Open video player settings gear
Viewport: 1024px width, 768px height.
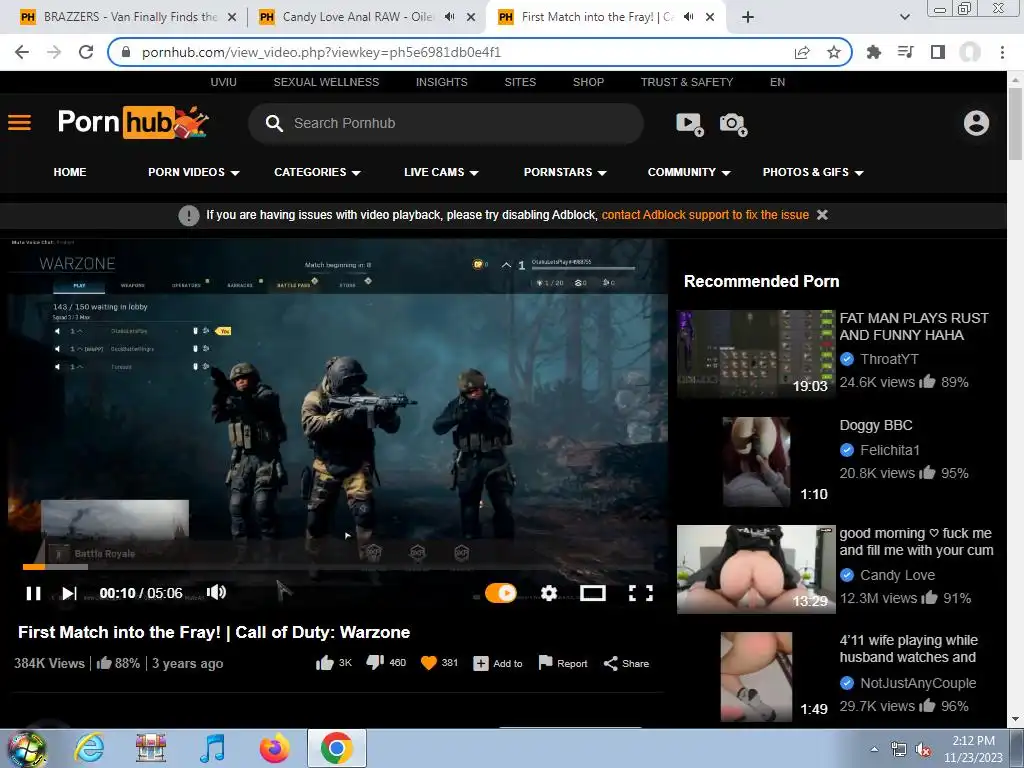pyautogui.click(x=549, y=593)
